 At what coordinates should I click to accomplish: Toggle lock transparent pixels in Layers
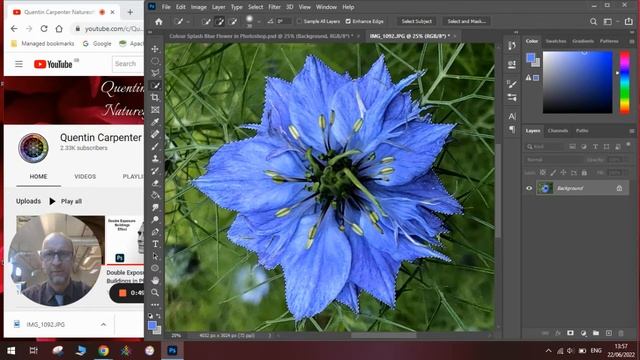coord(542,173)
